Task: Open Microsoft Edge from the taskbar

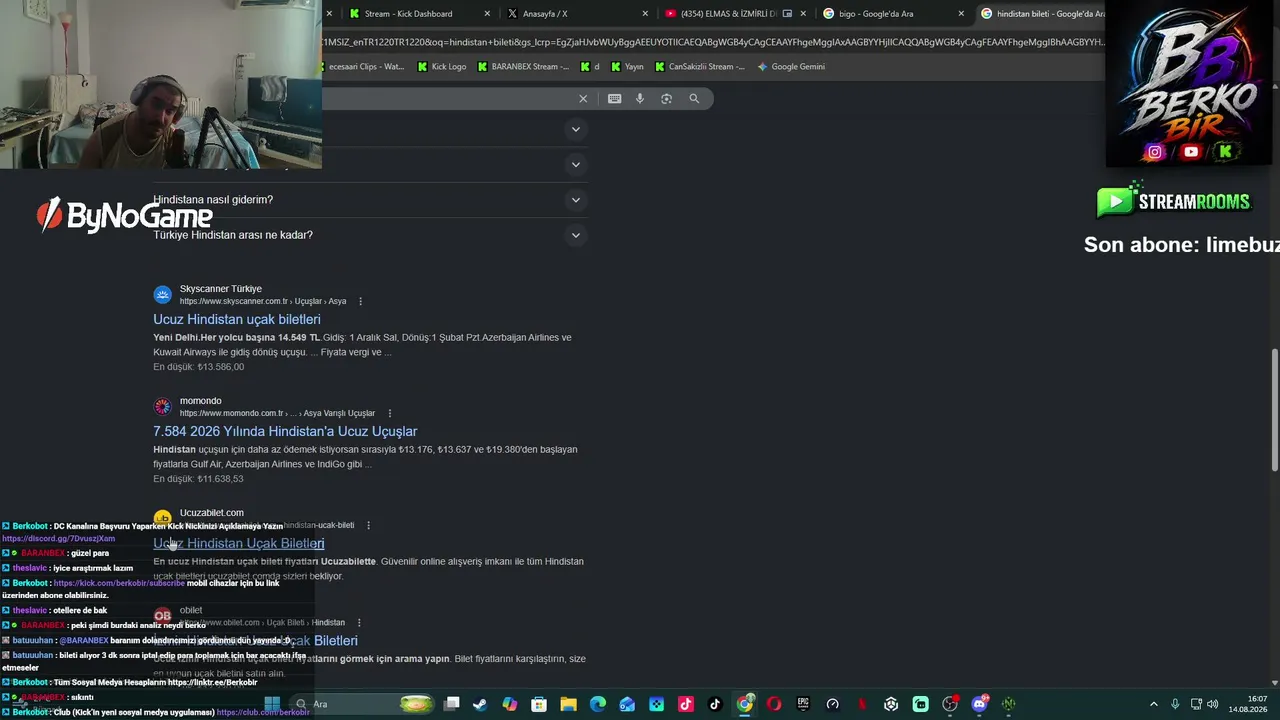Action: click(598, 704)
